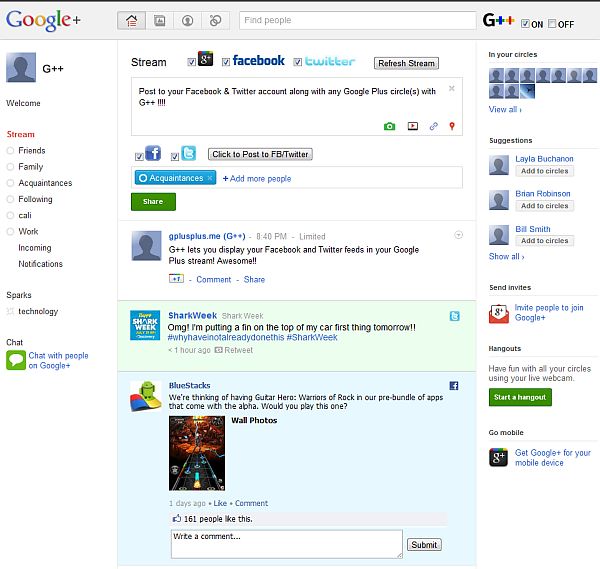Image resolution: width=600 pixels, height=569 pixels.
Task: Click the Retweet icon on SharkWeek tweet
Action: (x=218, y=350)
